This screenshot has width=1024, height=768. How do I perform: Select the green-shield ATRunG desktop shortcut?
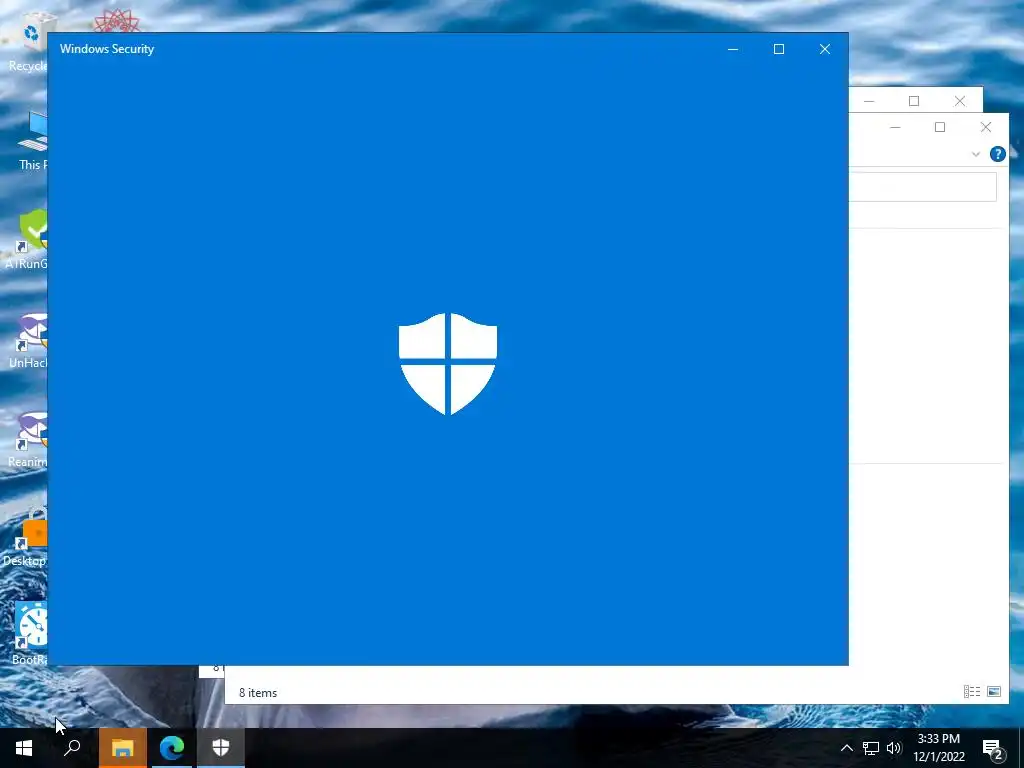pos(27,240)
